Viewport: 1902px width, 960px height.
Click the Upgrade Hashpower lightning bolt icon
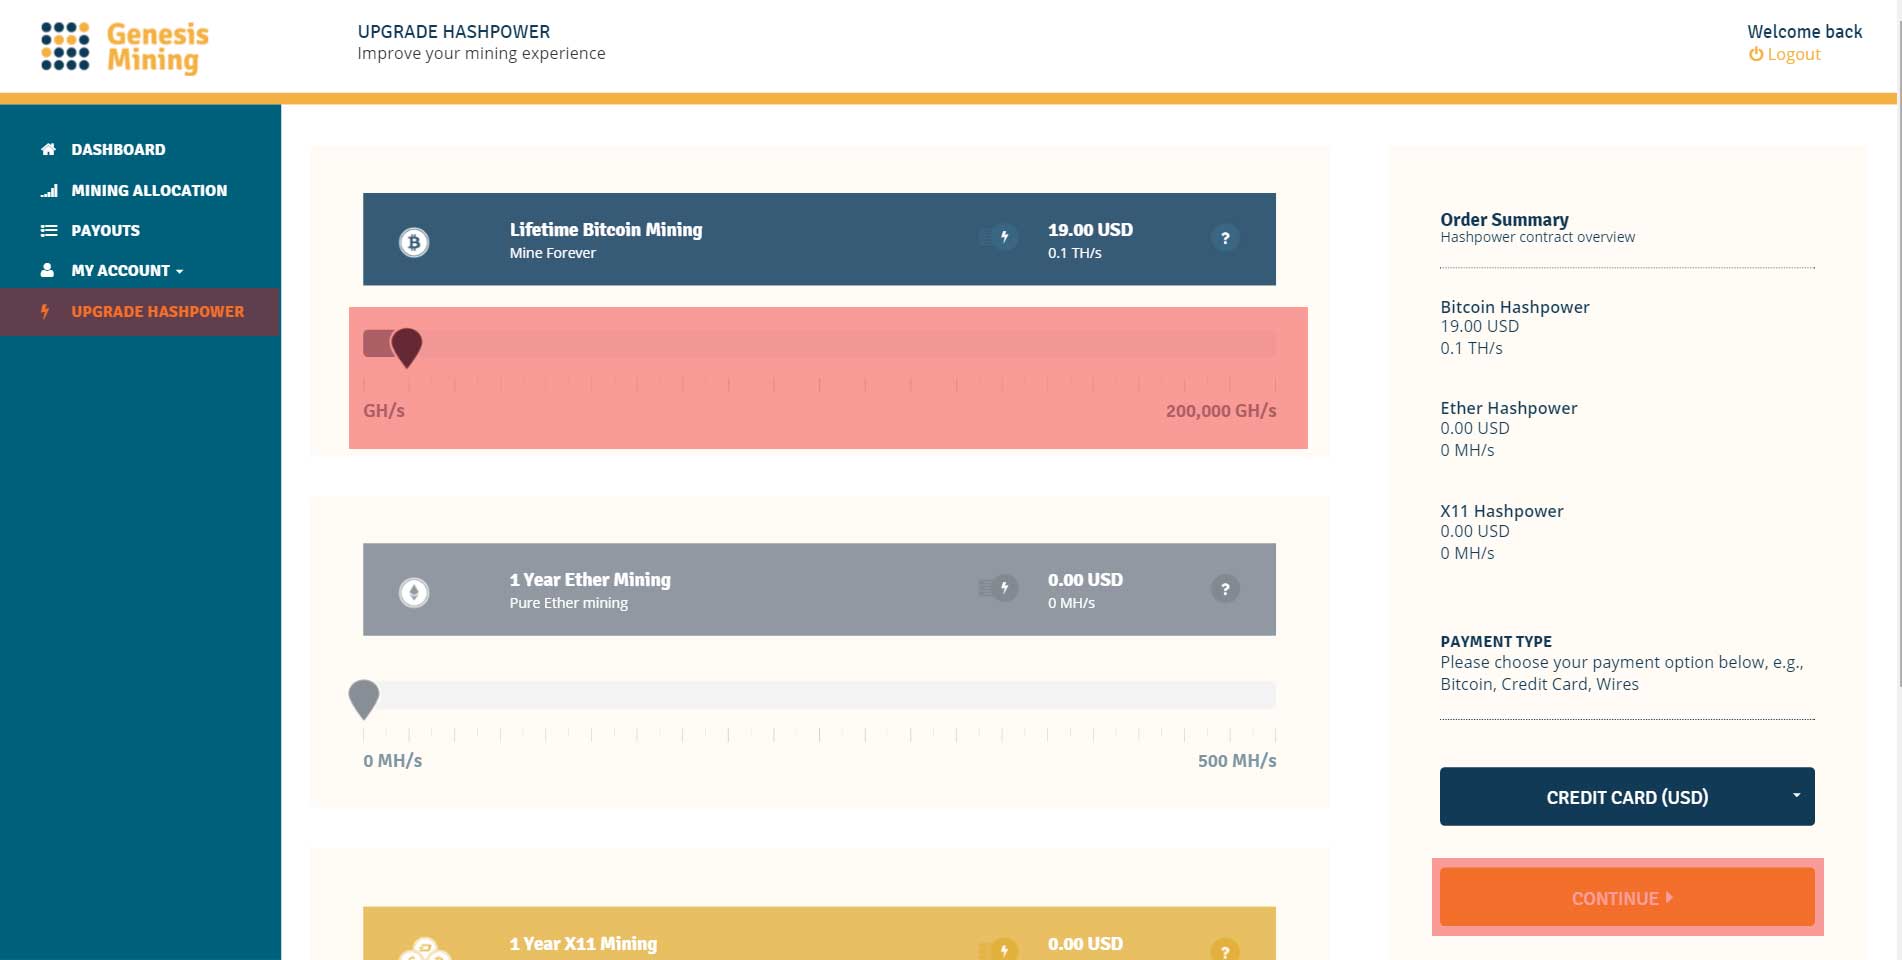45,311
